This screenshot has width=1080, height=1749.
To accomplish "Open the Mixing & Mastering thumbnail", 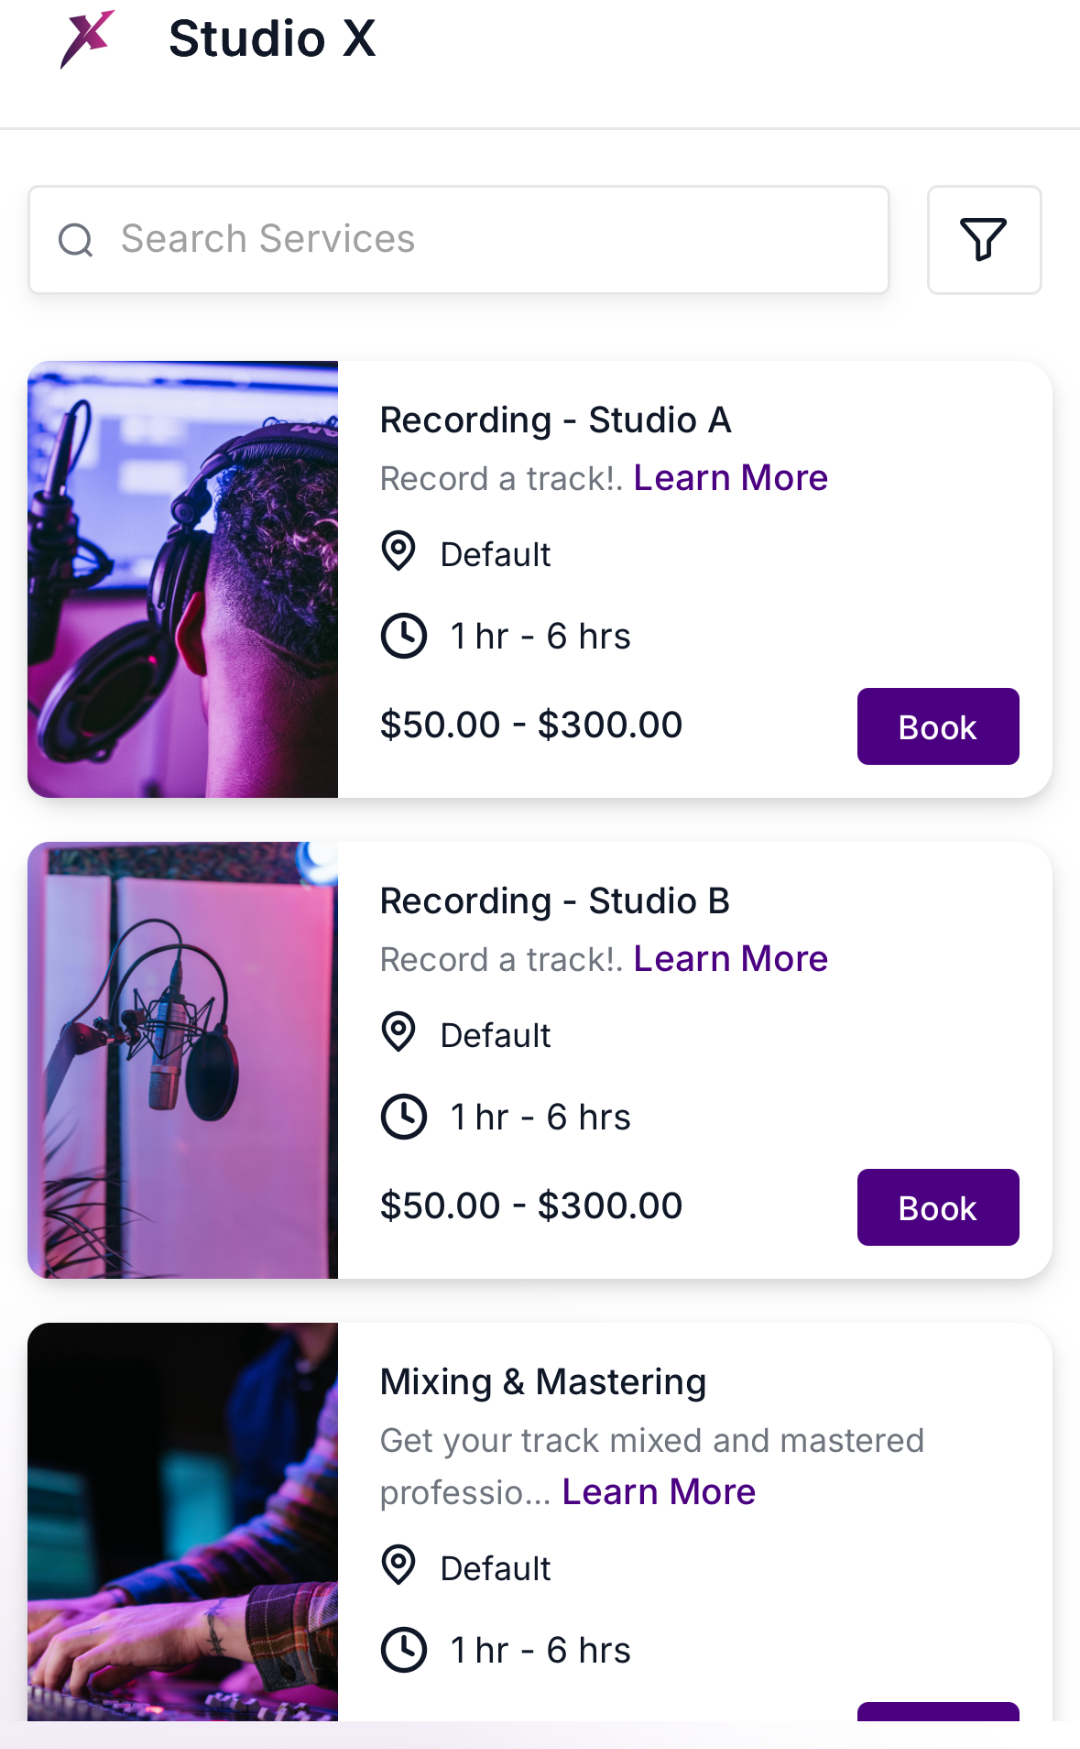I will click(183, 1522).
